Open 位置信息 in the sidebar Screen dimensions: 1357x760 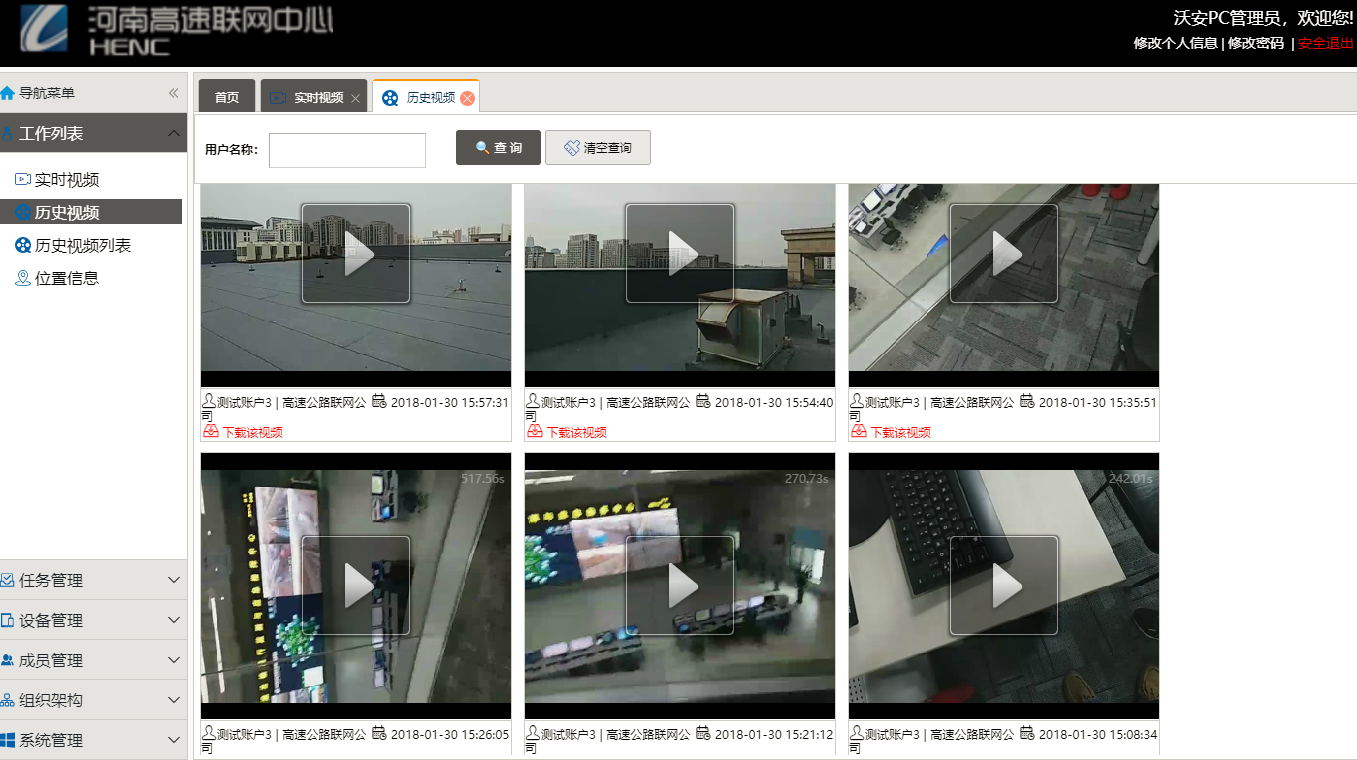coord(66,278)
